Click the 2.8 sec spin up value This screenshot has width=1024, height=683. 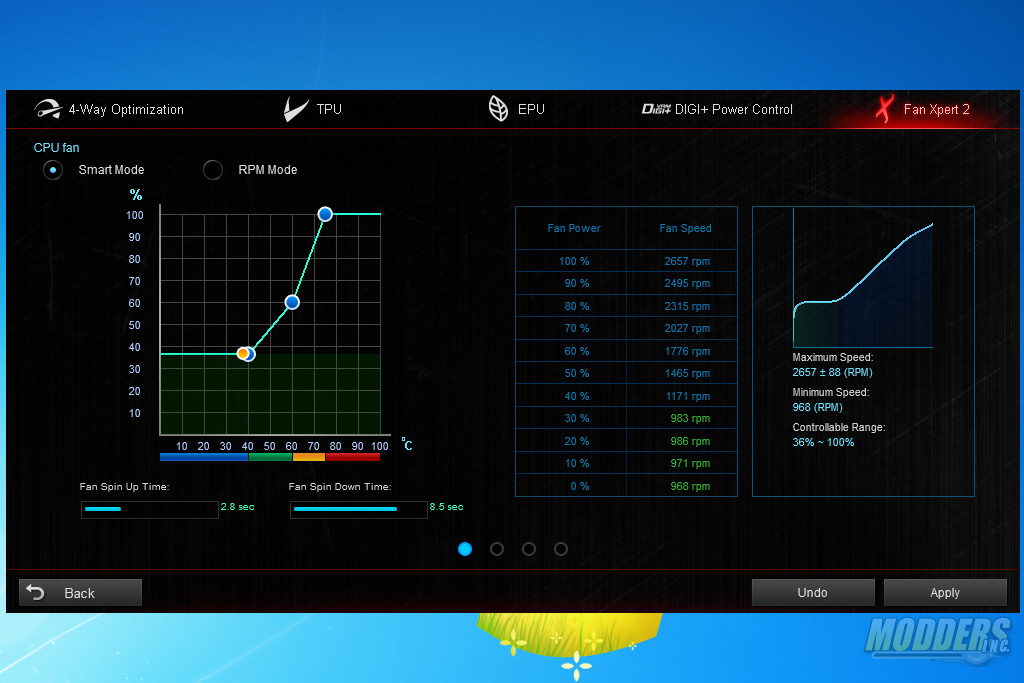tap(237, 507)
